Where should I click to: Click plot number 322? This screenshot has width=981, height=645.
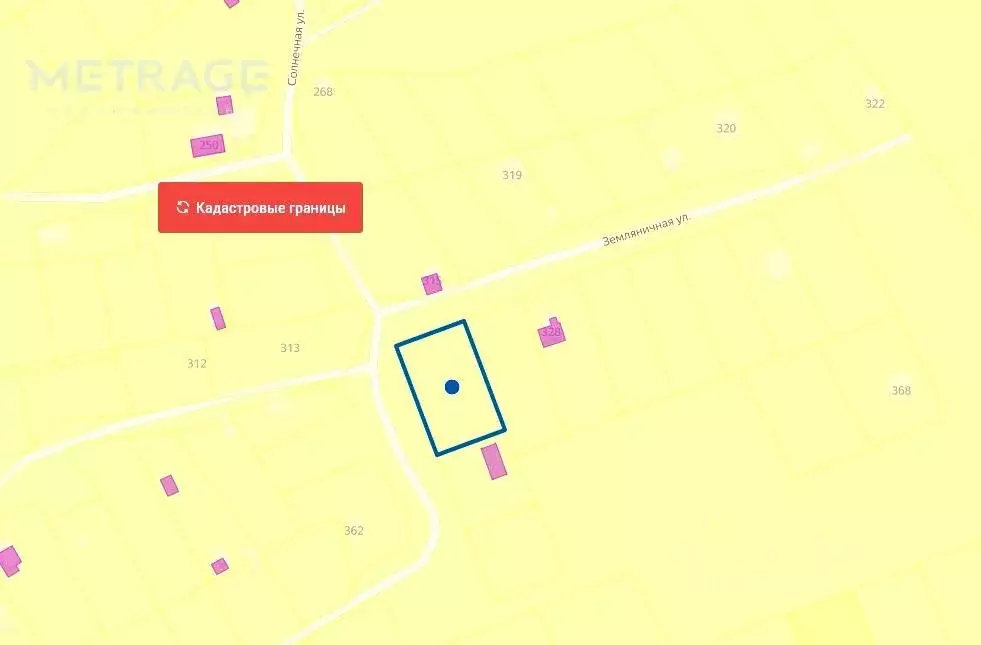(875, 104)
